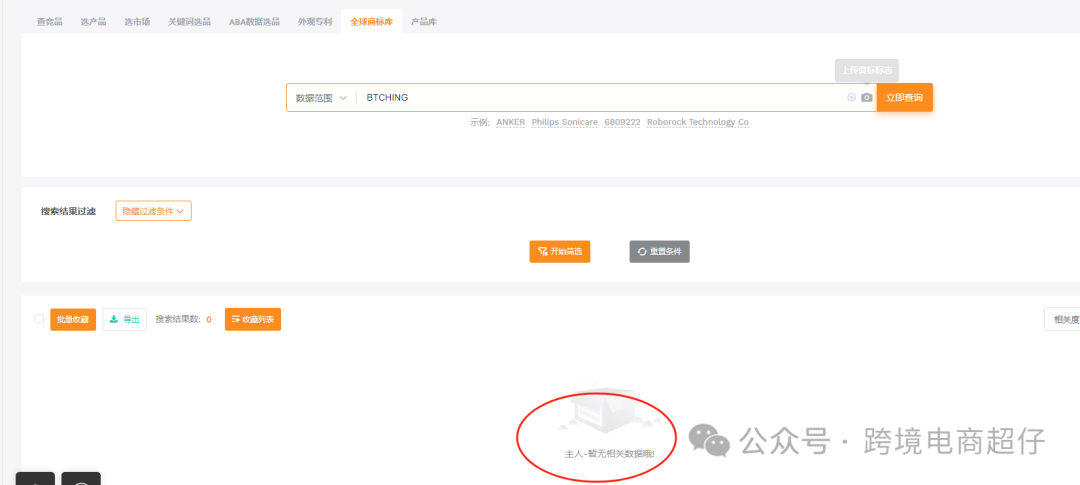Click the 搜索结果数: 0 count text
The width and height of the screenshot is (1080, 485).
click(x=183, y=319)
